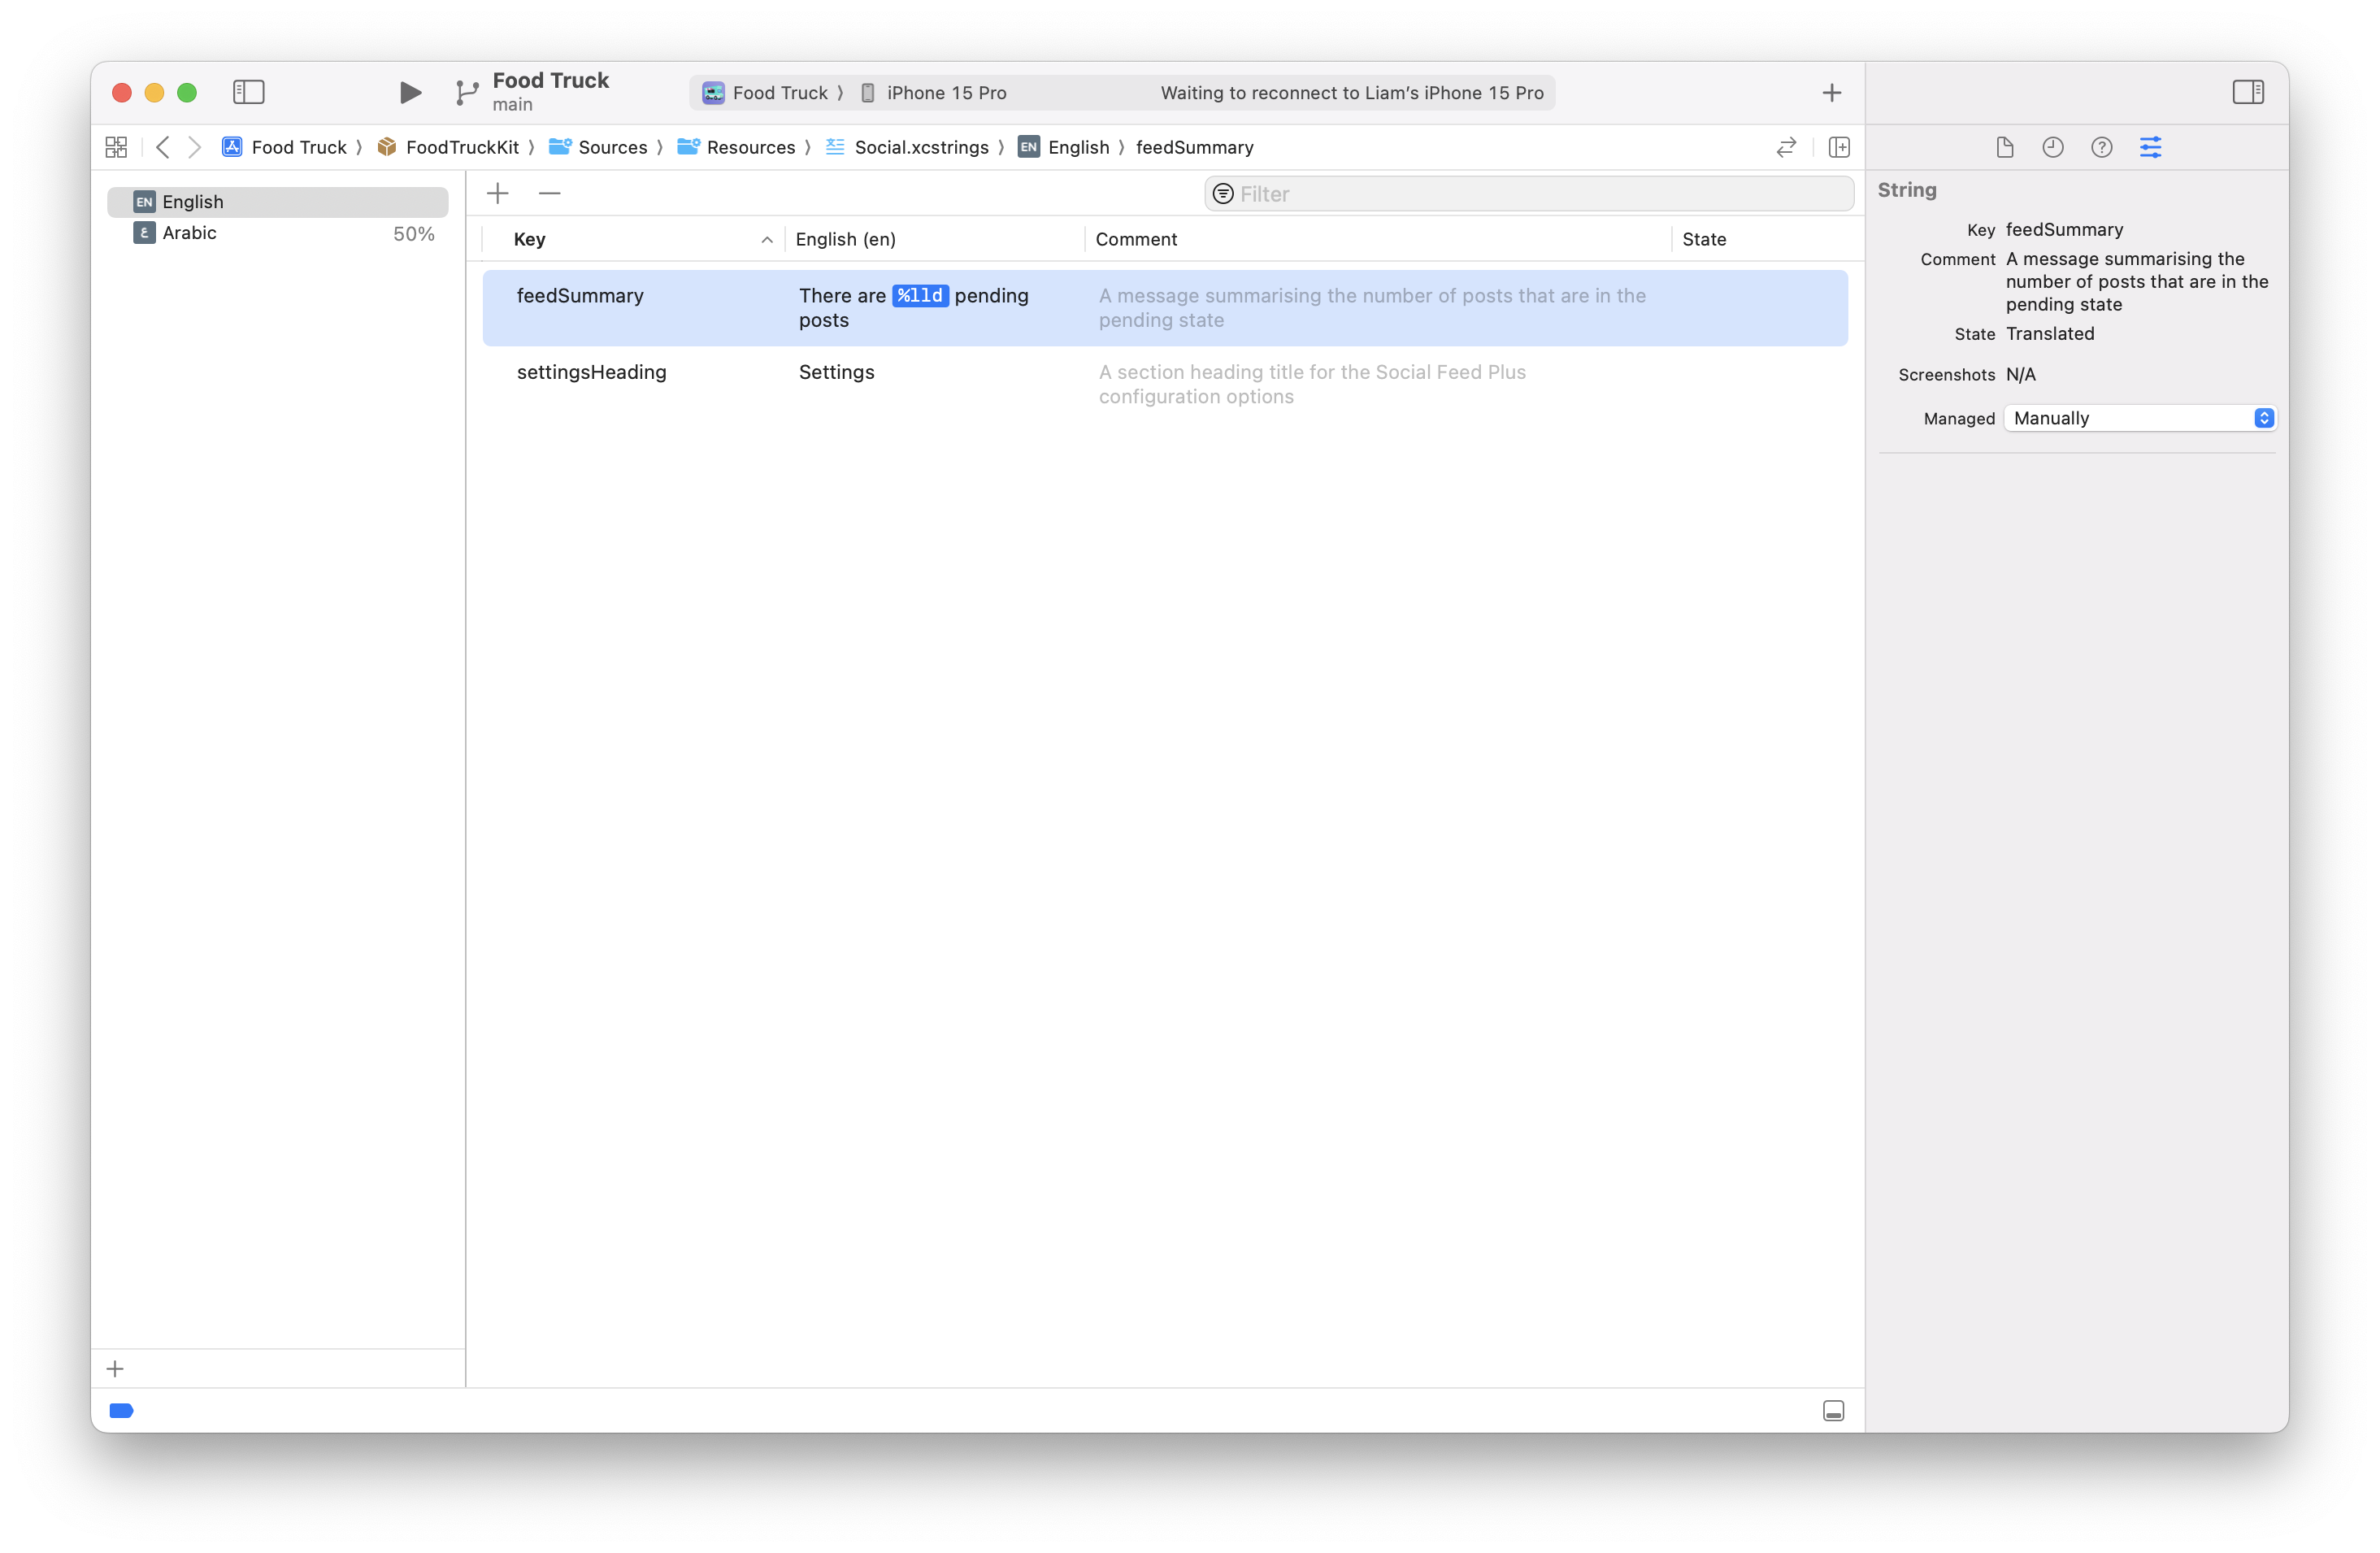Open the iPhone 15 Pro destination selector
2380x1553 pixels.
pos(945,93)
